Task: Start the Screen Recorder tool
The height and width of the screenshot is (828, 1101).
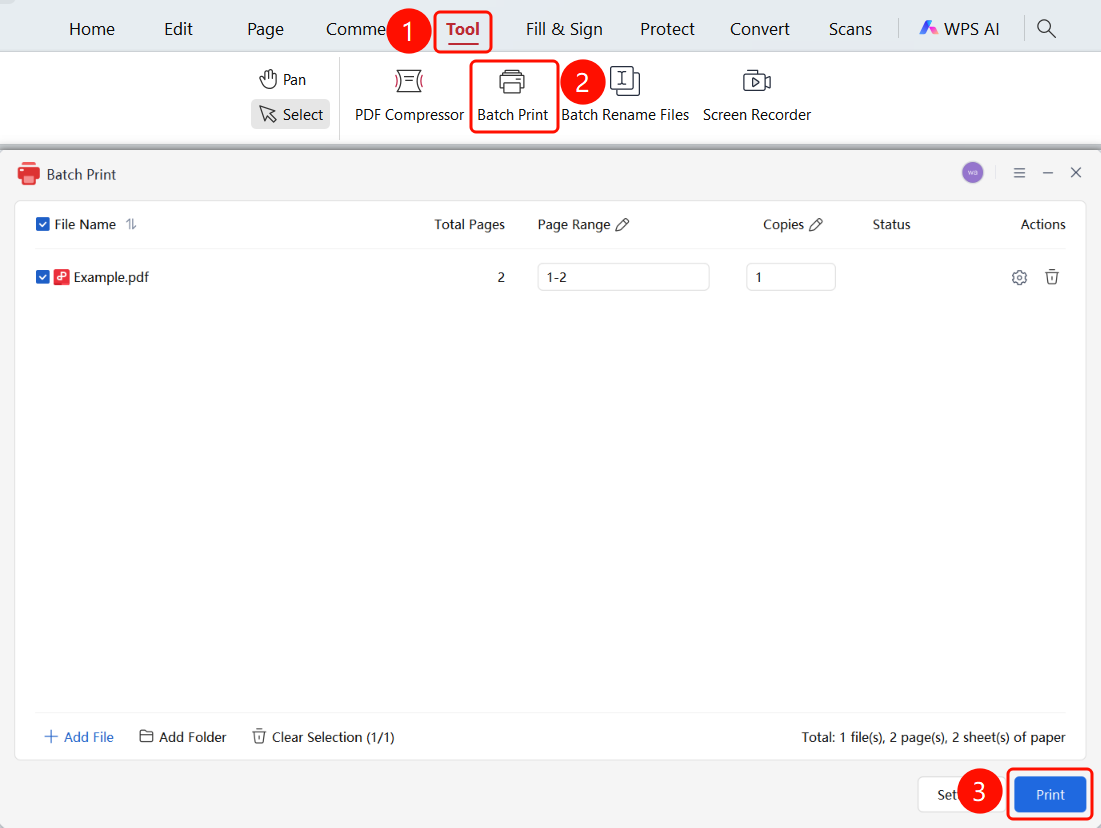Action: (x=756, y=96)
